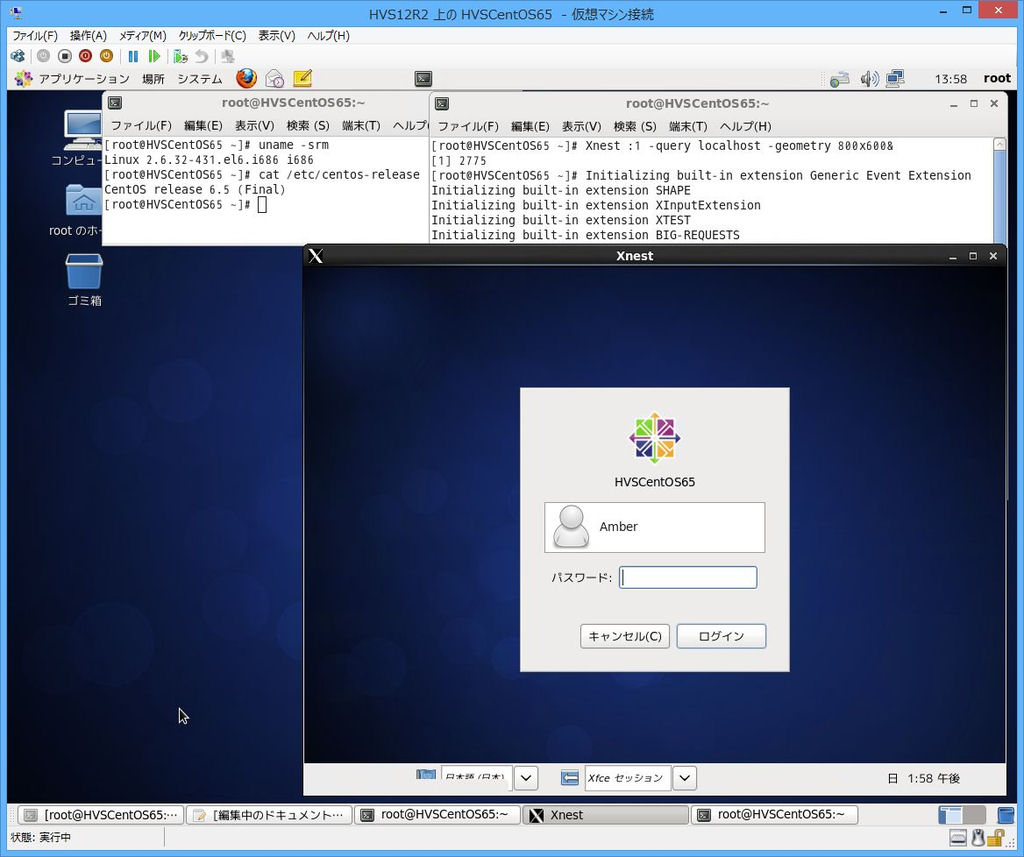Click the Ctrl+Alt+Del icon in Hyper-V toolbar
This screenshot has height=857, width=1024.
[18, 56]
